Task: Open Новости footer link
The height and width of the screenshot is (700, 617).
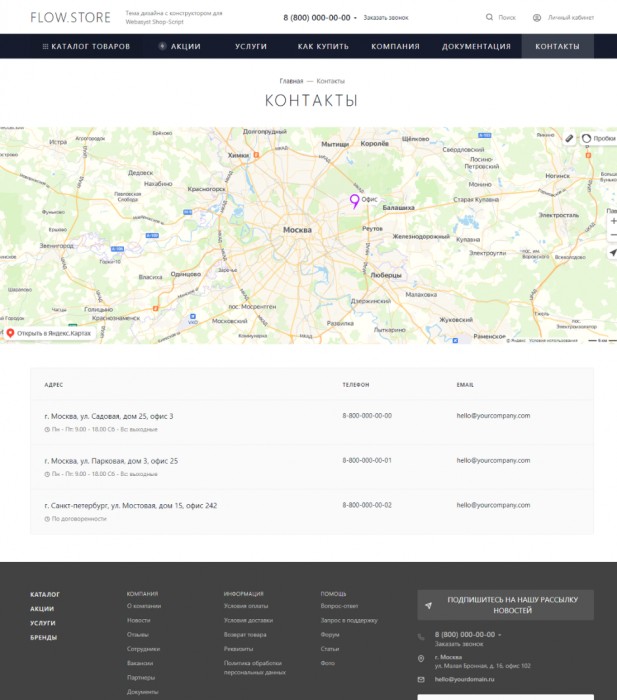Action: pos(138,620)
